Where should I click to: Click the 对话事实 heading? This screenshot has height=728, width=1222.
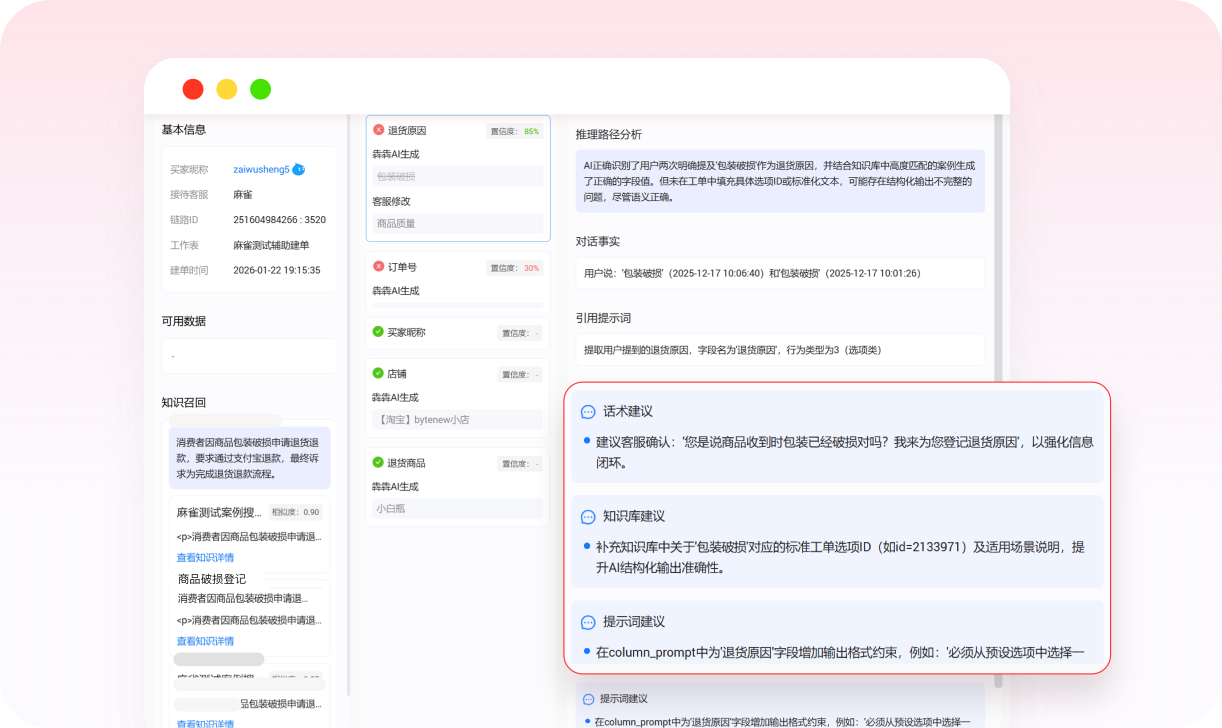[x=598, y=242]
